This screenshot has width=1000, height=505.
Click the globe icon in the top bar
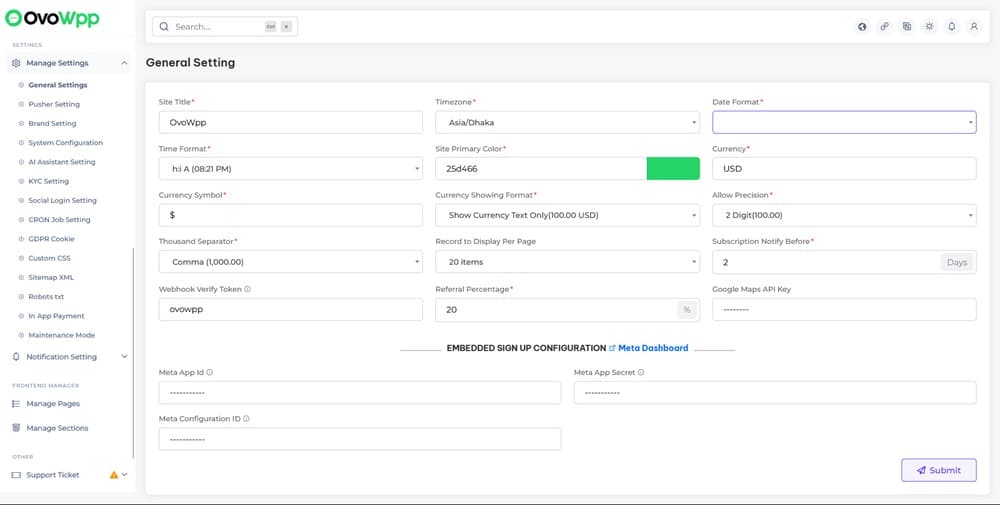click(x=862, y=27)
